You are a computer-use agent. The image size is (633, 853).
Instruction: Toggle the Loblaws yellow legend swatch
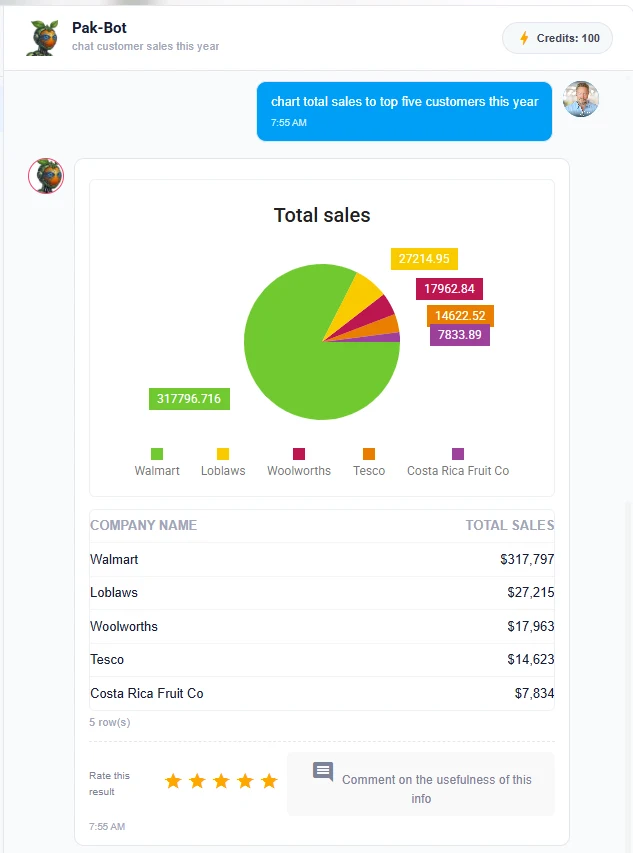pos(223,454)
